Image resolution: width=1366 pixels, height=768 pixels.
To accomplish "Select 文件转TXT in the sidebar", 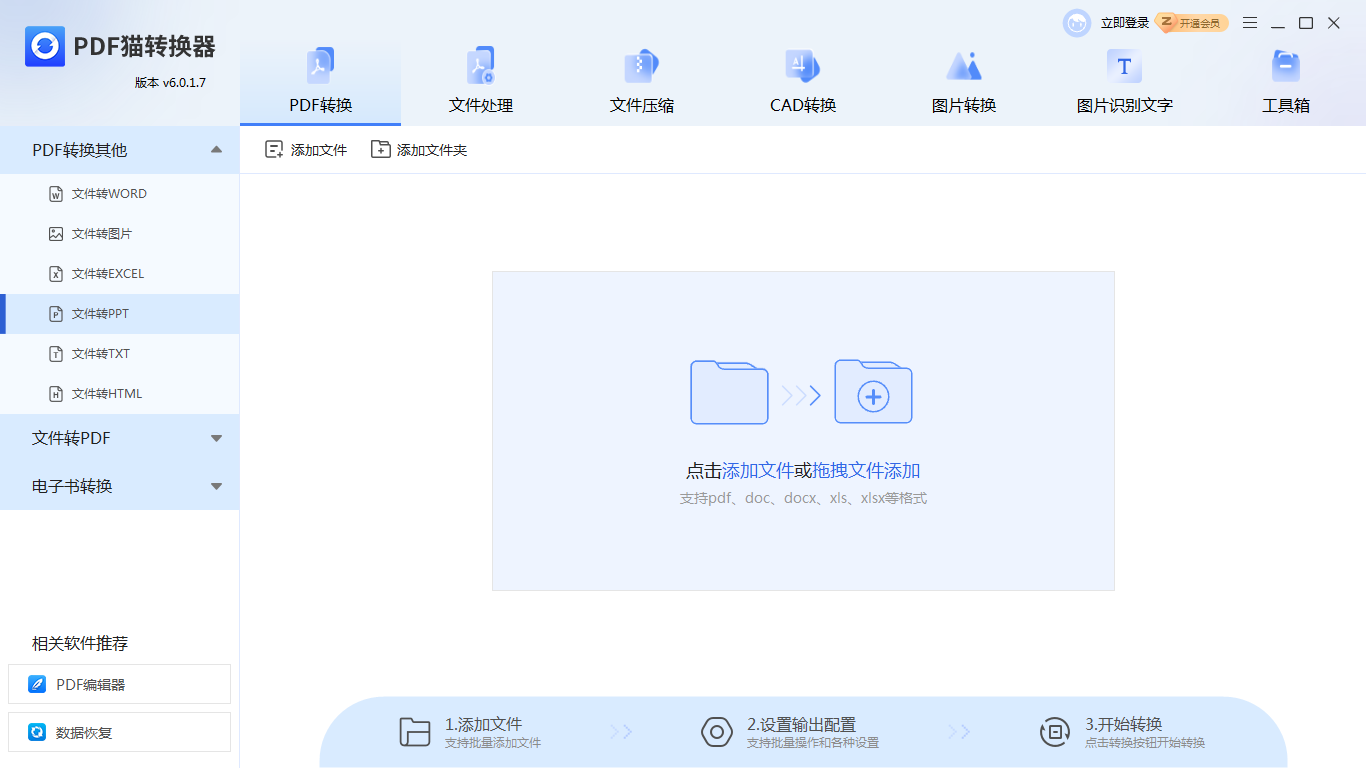I will point(119,354).
